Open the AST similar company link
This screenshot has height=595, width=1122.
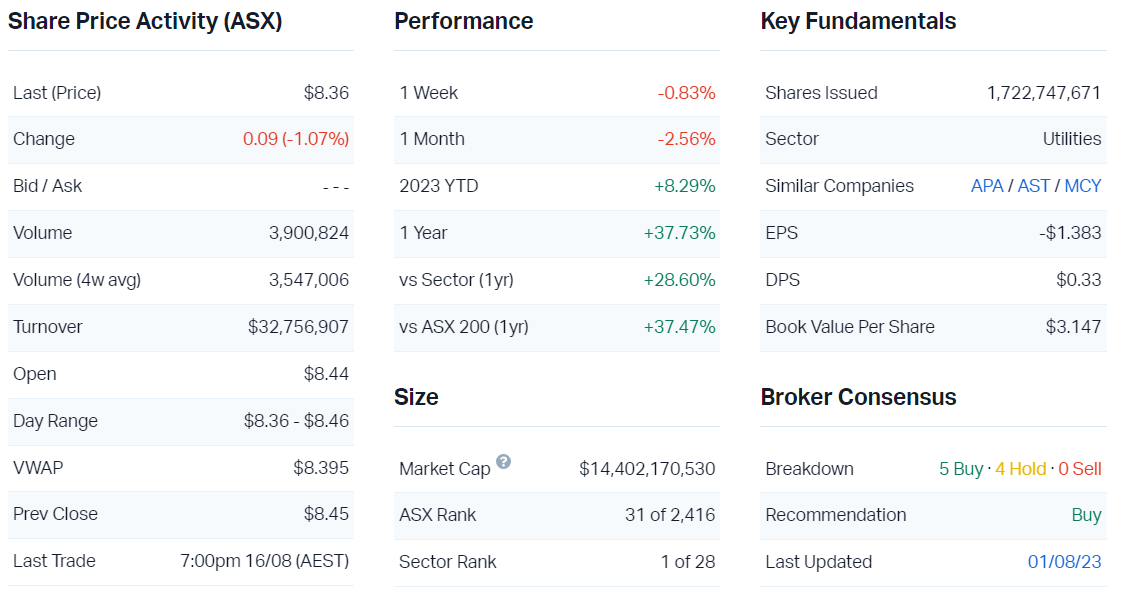1034,186
